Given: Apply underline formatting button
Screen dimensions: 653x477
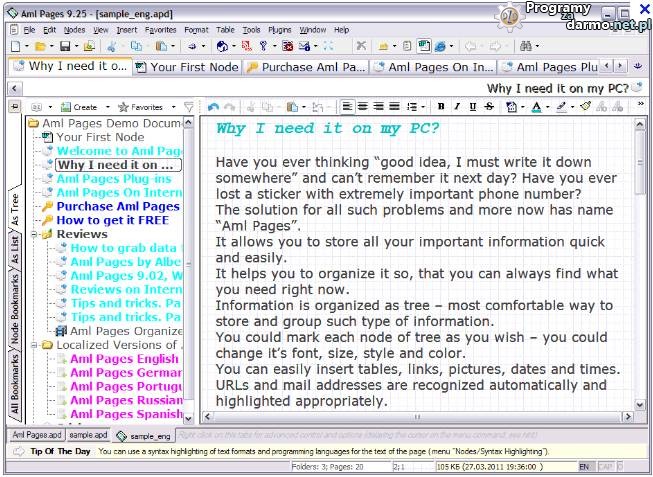Looking at the screenshot, I should pos(473,107).
